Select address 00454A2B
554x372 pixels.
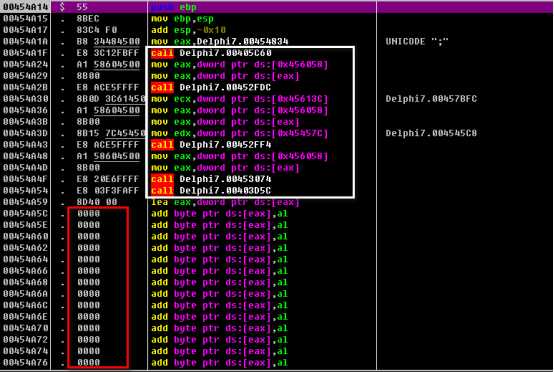click(25, 87)
